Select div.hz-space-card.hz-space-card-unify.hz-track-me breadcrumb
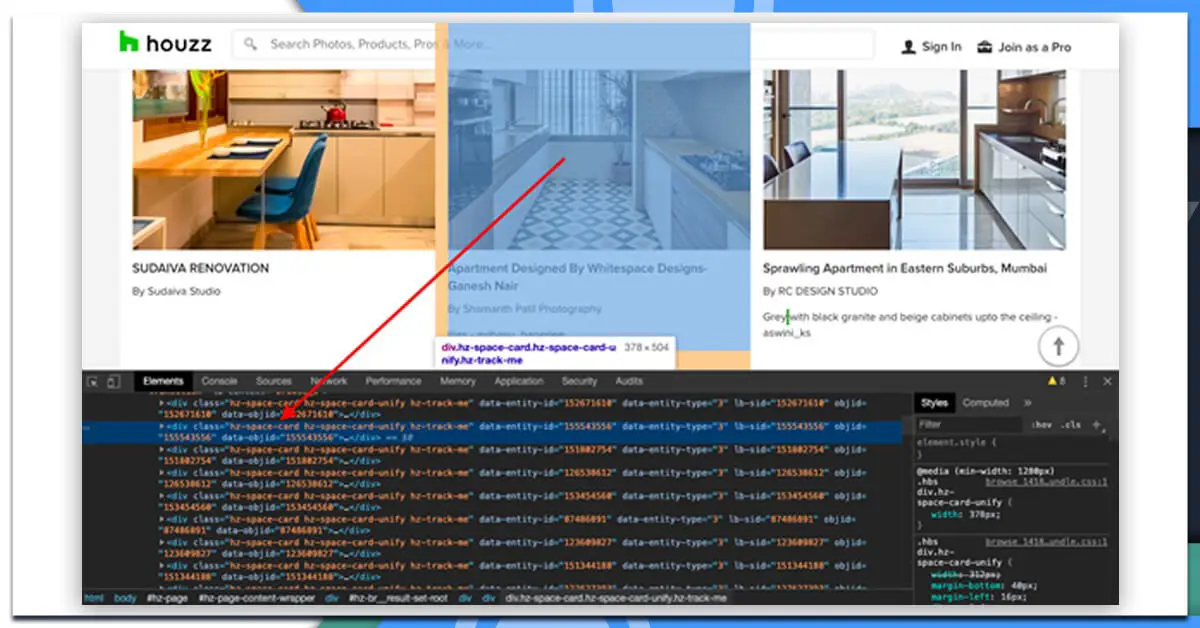This screenshot has width=1200, height=628. (x=616, y=597)
